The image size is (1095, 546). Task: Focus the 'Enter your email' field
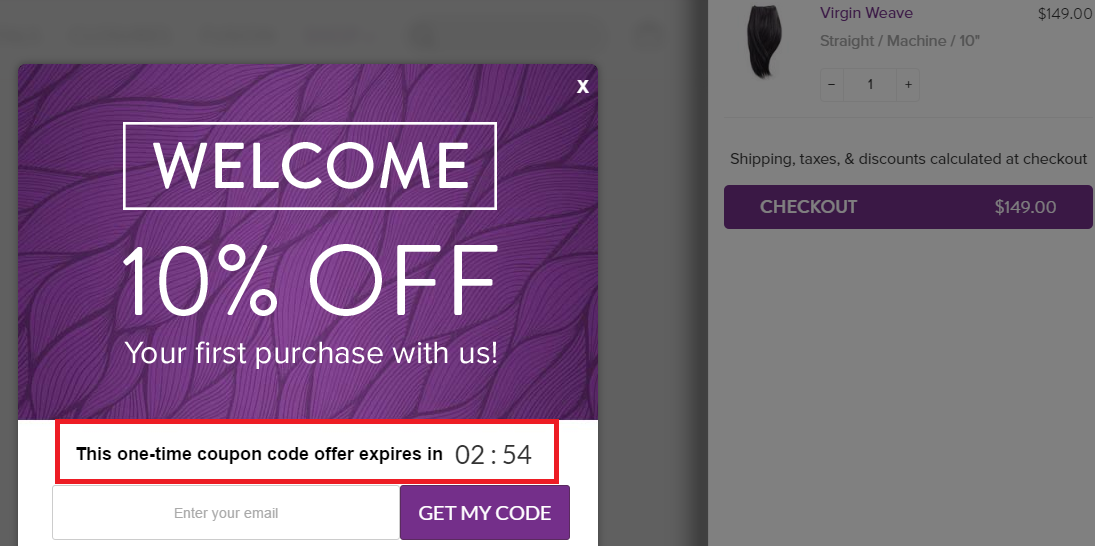pyautogui.click(x=226, y=513)
